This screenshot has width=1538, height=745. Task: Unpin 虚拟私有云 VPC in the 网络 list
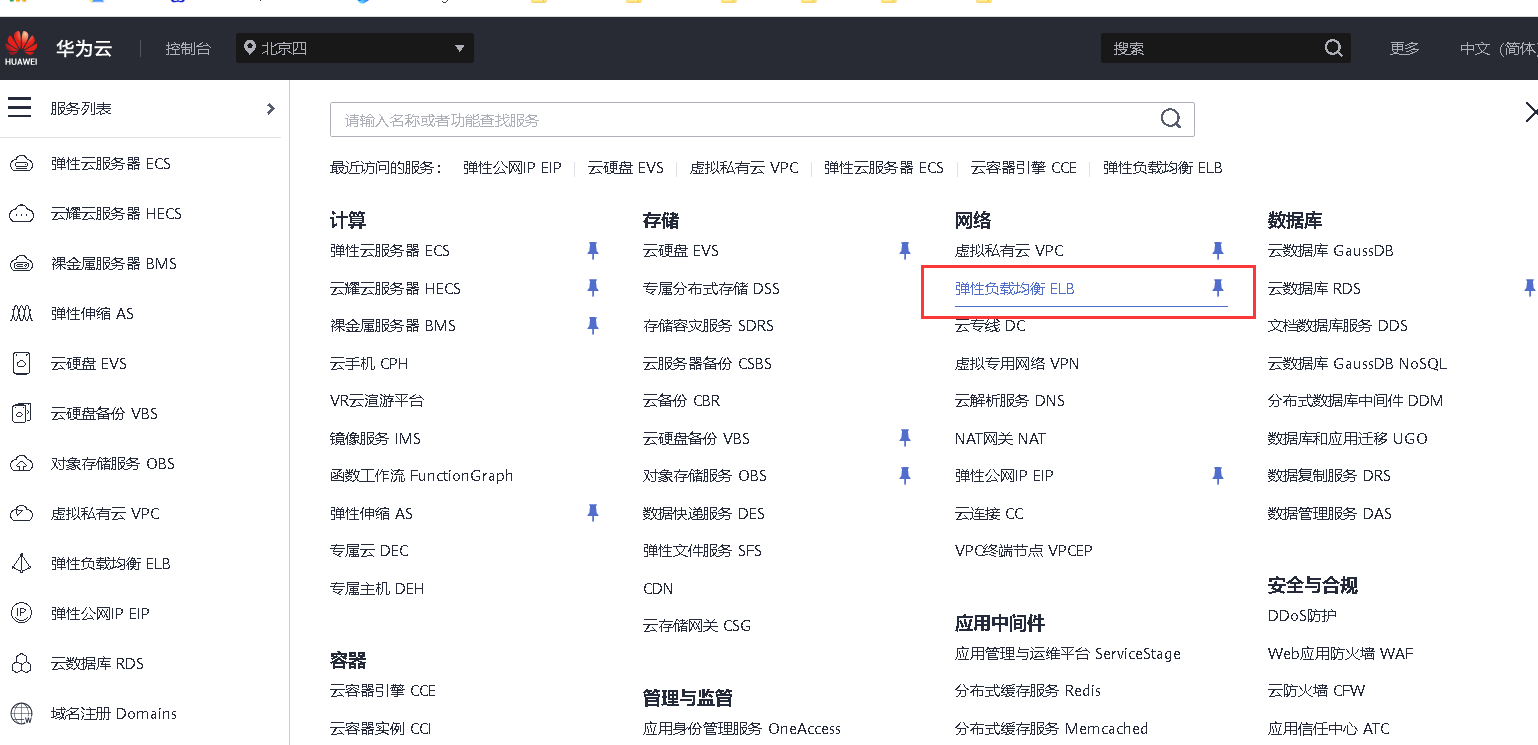click(1218, 250)
